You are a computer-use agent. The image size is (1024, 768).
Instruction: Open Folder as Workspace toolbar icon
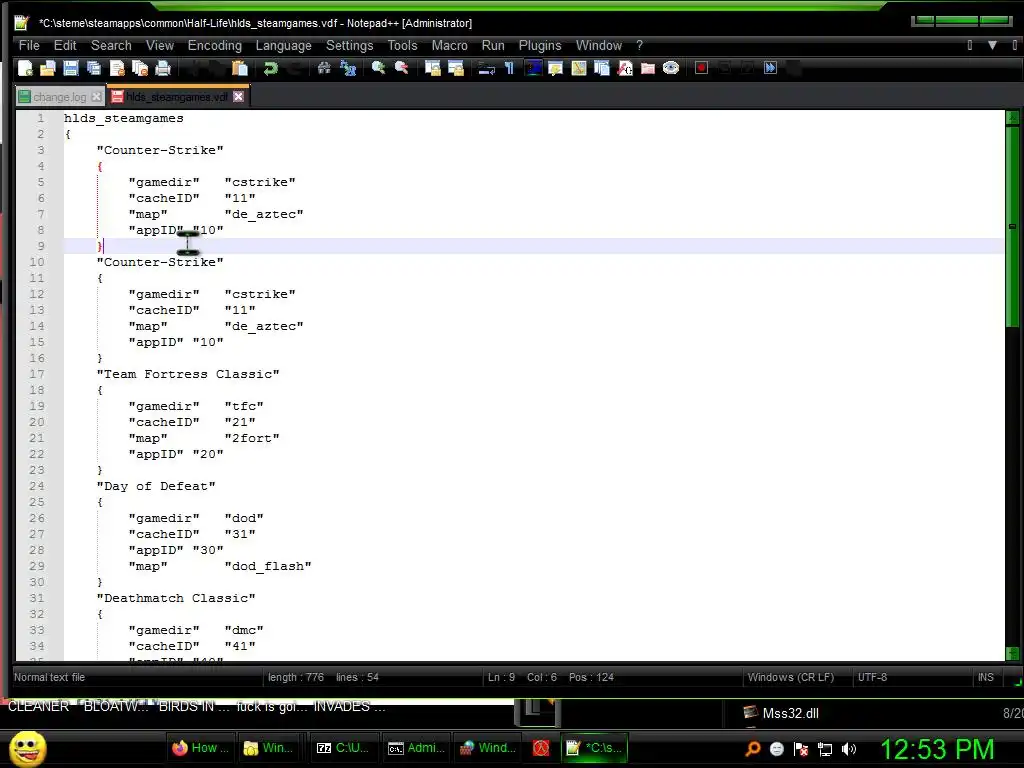[648, 68]
